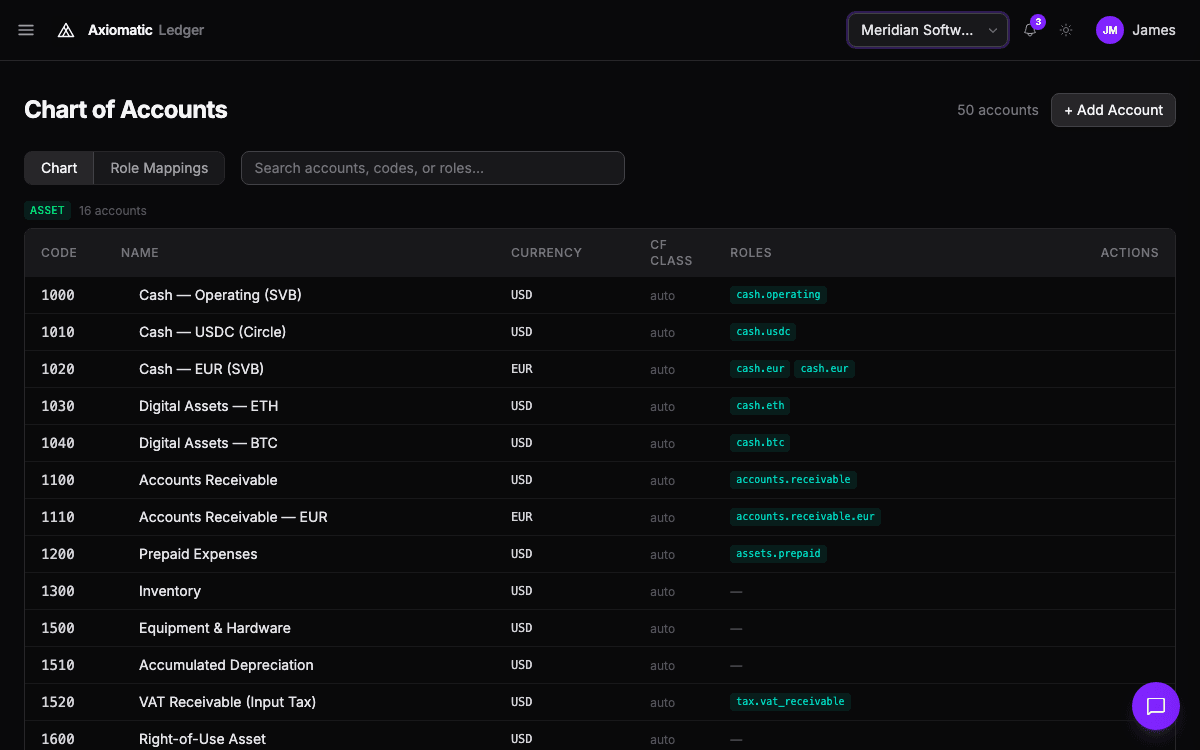Screen dimensions: 1200x750
Task: Expand the Meridian Software organization dropdown
Action: [927, 30]
